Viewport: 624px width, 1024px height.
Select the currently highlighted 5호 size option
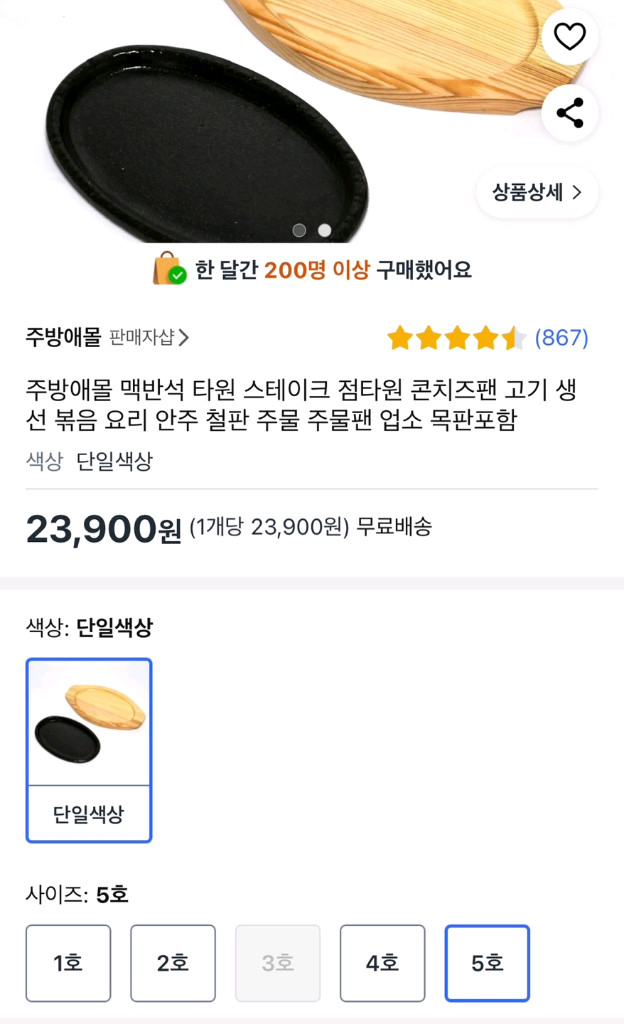(487, 962)
